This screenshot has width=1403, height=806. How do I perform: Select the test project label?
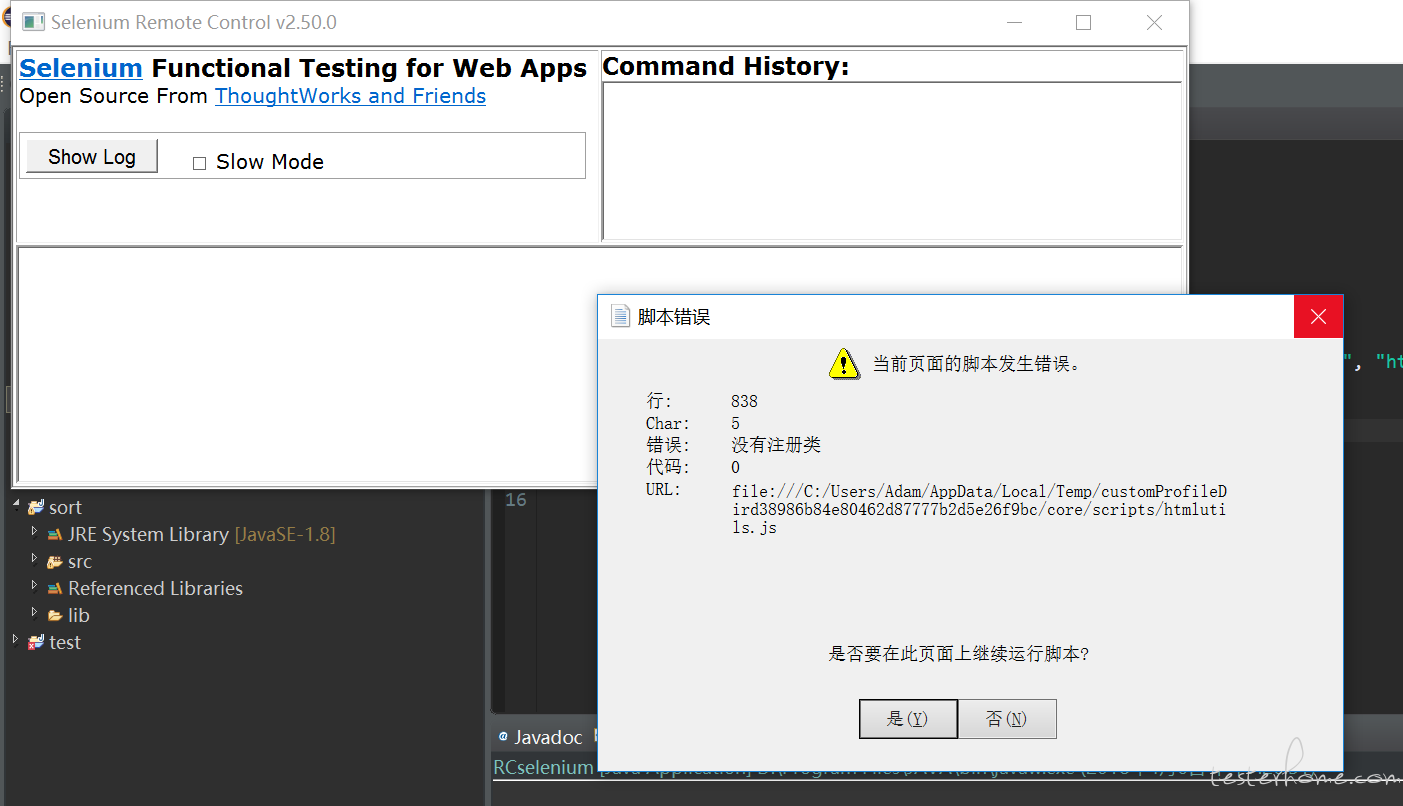(x=65, y=643)
